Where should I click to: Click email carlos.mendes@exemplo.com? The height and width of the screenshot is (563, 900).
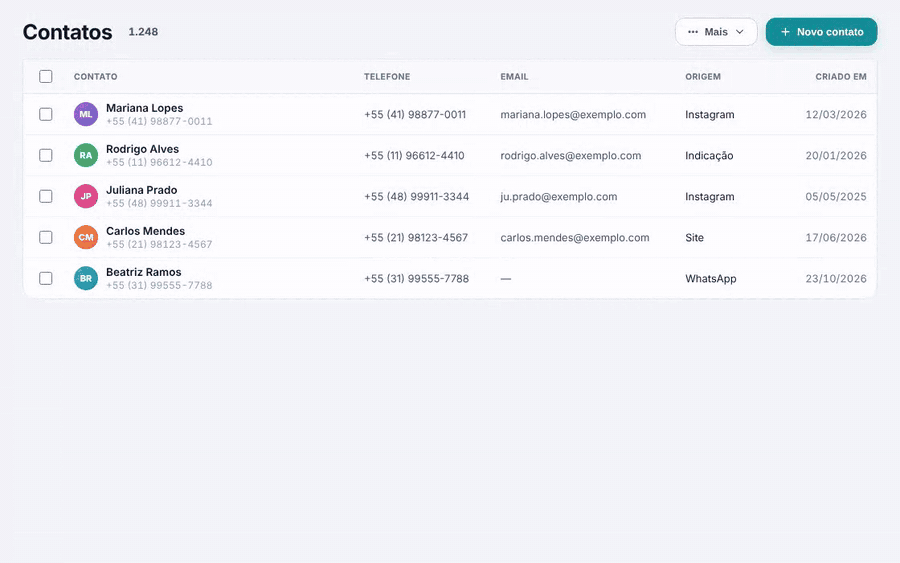[575, 238]
